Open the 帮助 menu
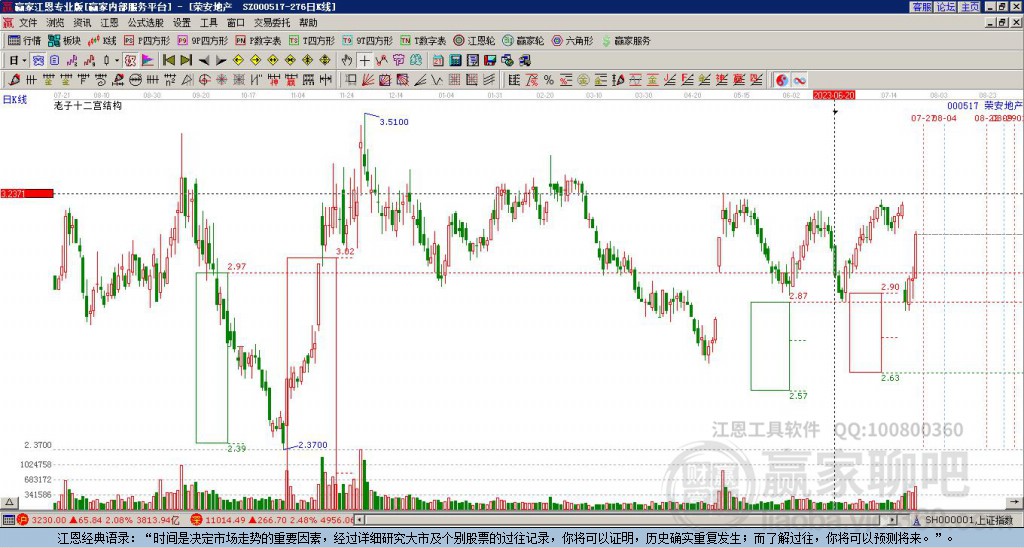The image size is (1024, 548). (308, 23)
